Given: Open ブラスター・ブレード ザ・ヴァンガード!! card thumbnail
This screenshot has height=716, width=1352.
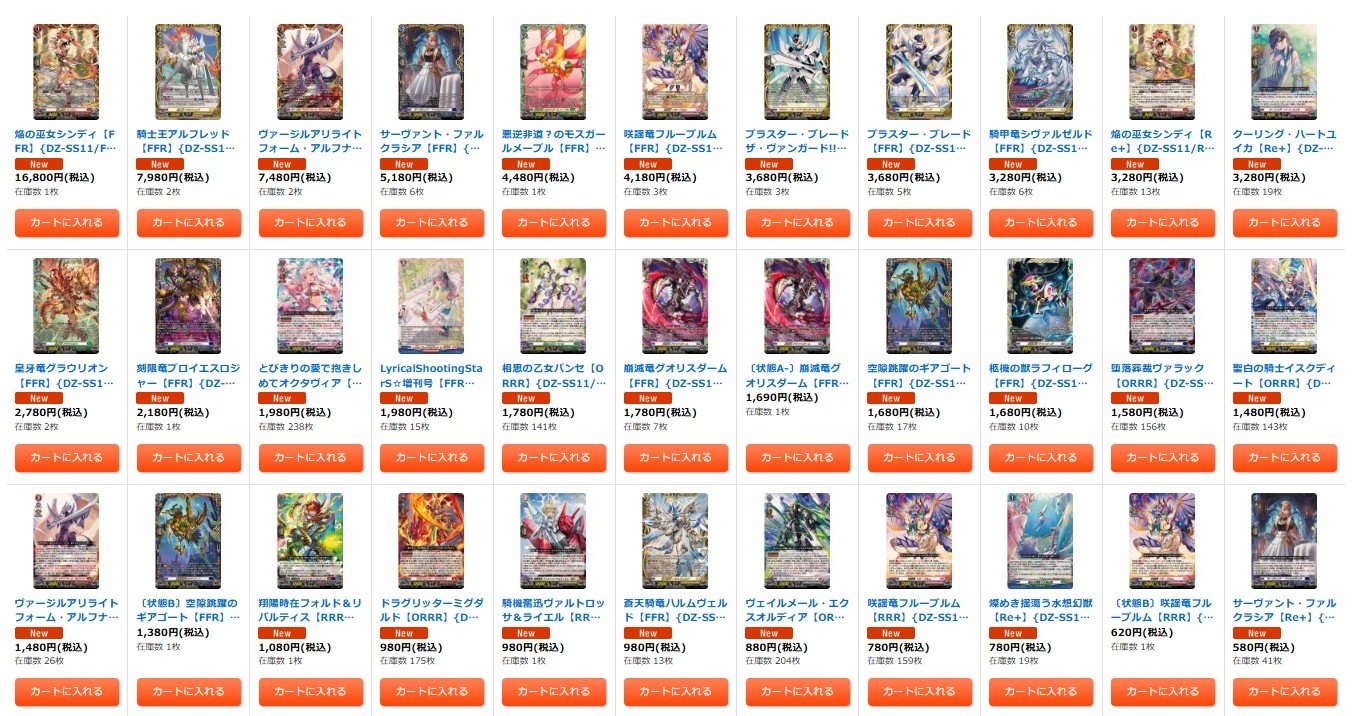Looking at the screenshot, I should point(797,72).
